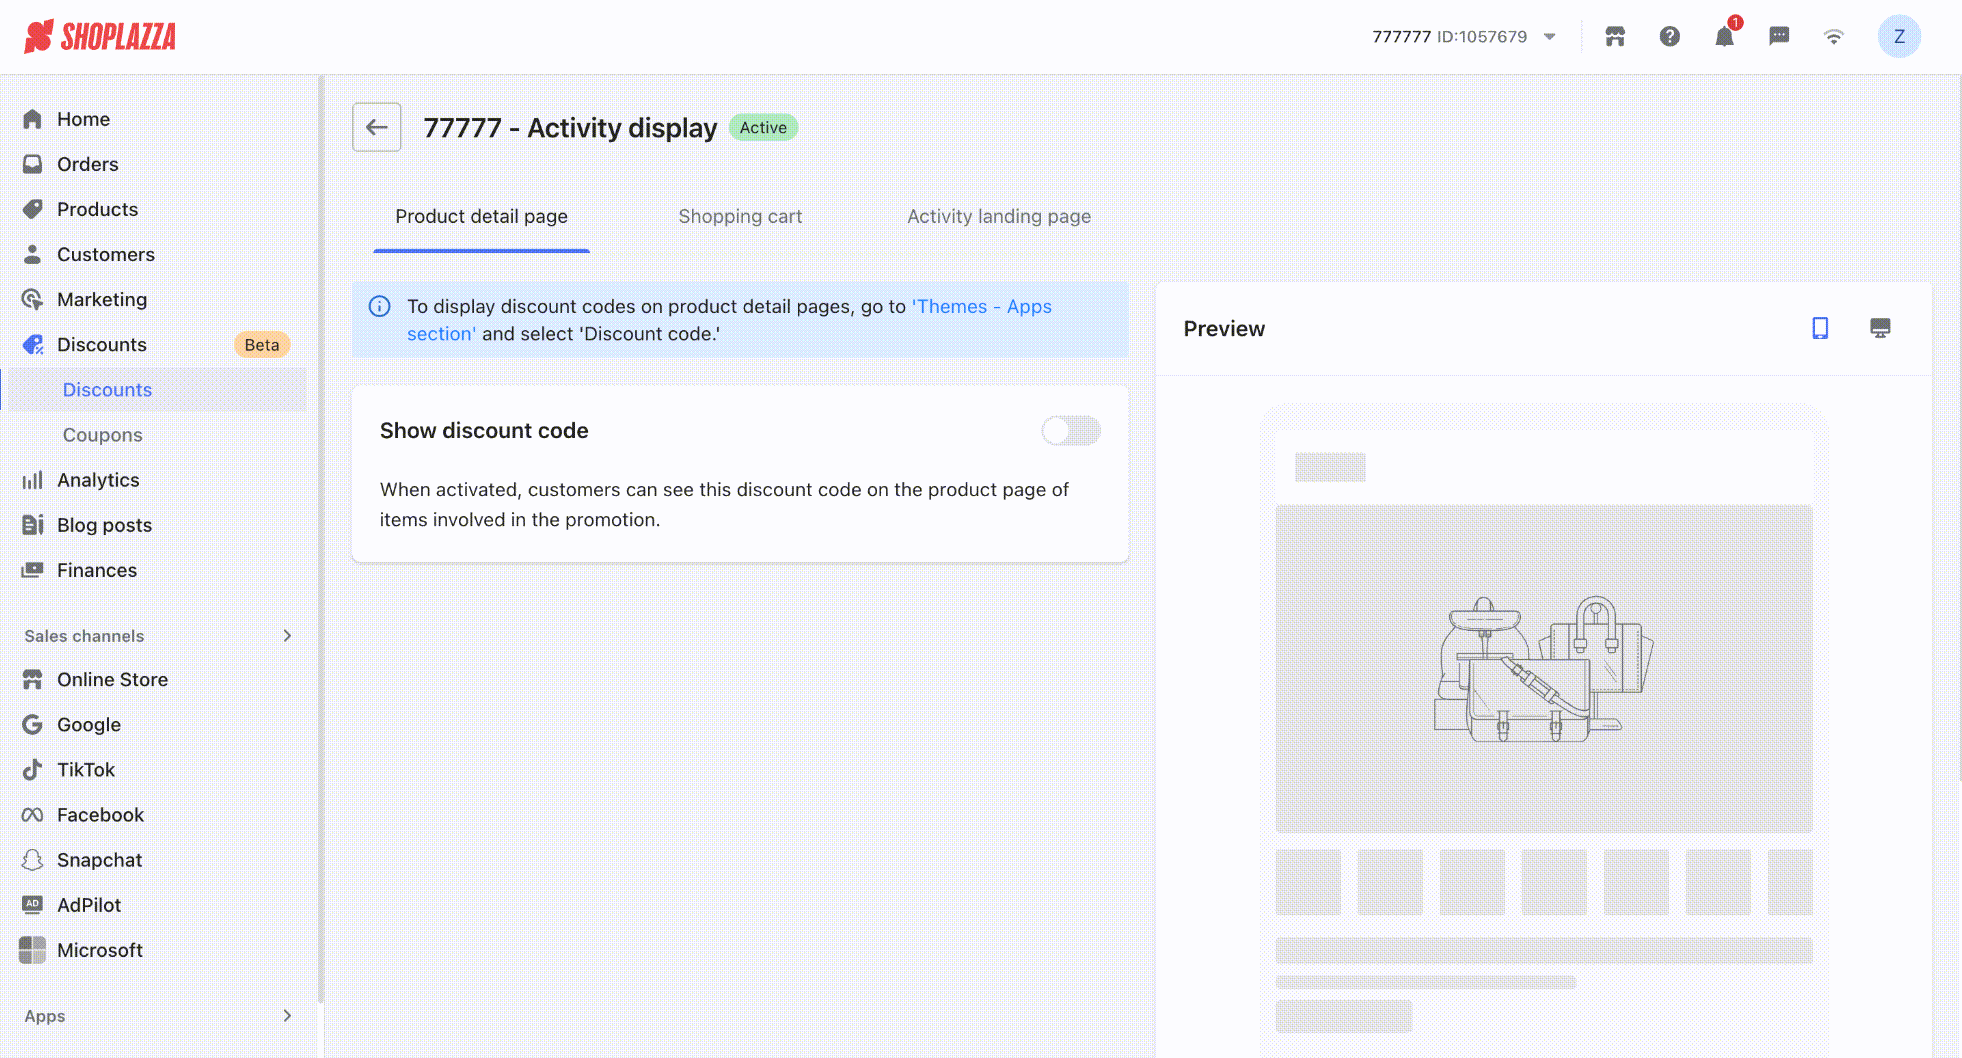Click the product image in preview
This screenshot has width=1962, height=1058.
1543,668
